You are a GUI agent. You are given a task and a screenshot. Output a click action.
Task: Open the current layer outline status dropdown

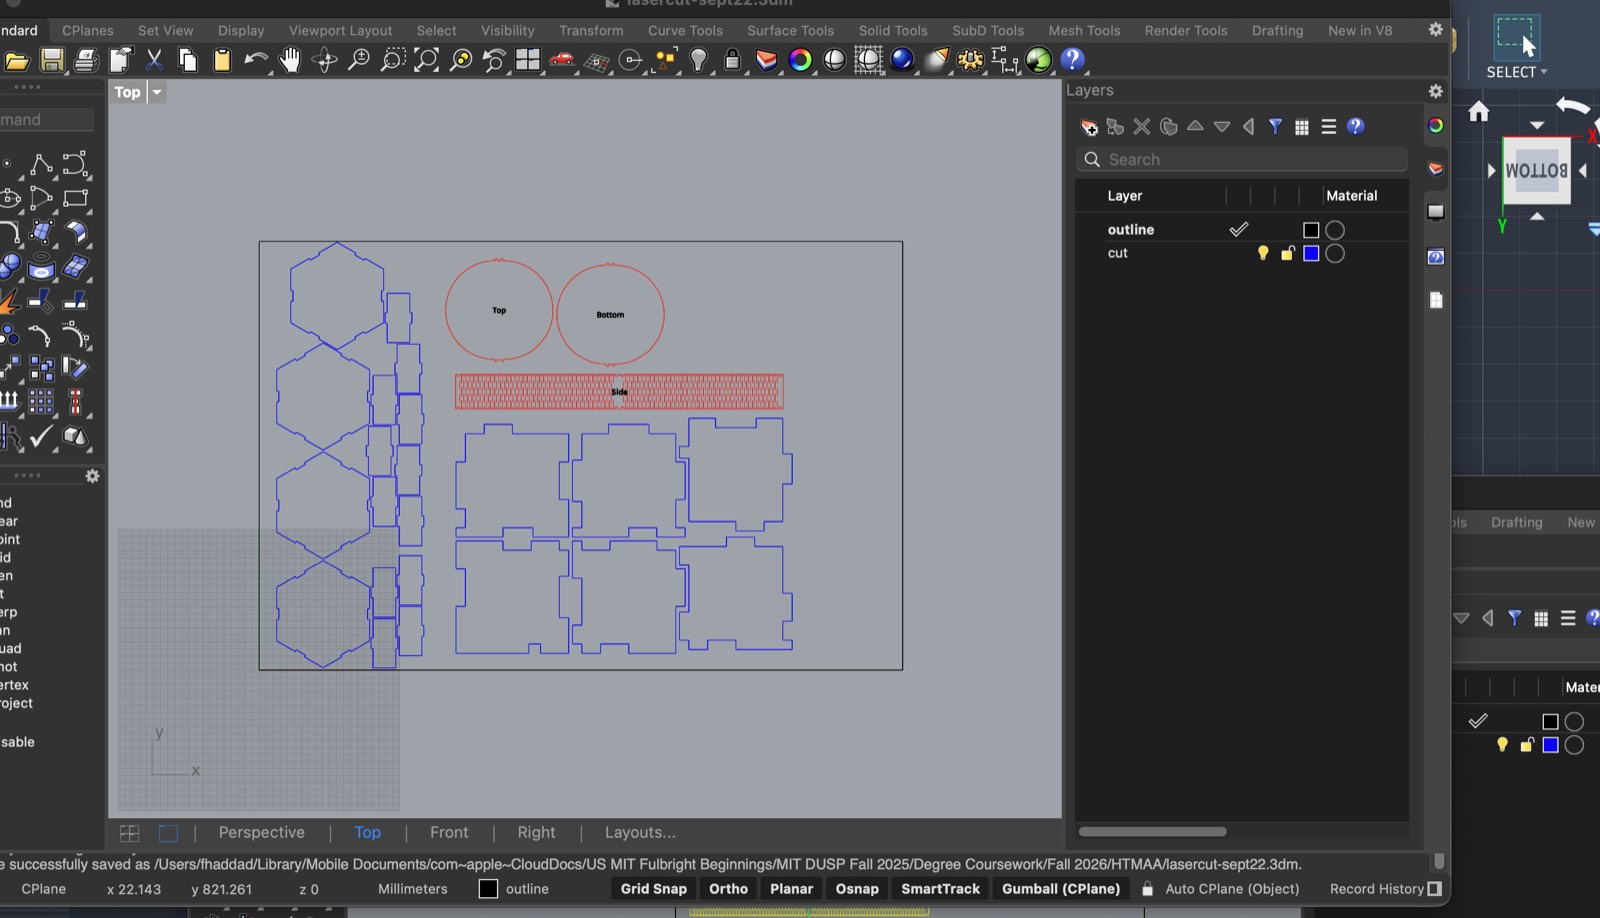pos(515,889)
